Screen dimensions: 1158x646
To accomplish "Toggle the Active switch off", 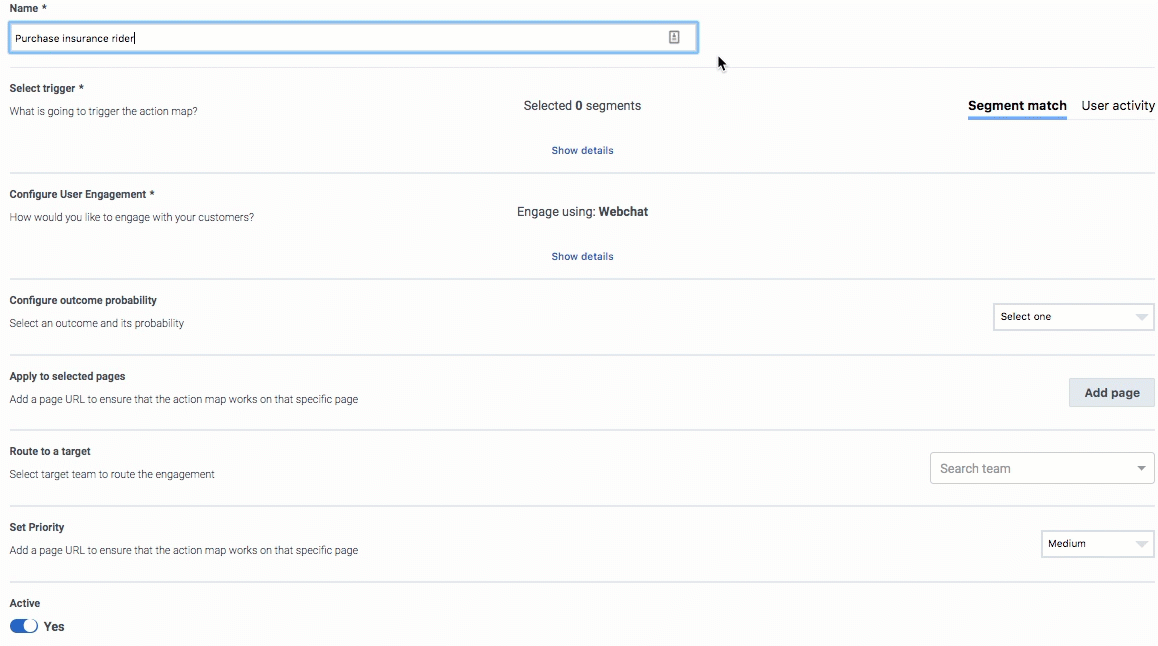I will coord(24,626).
